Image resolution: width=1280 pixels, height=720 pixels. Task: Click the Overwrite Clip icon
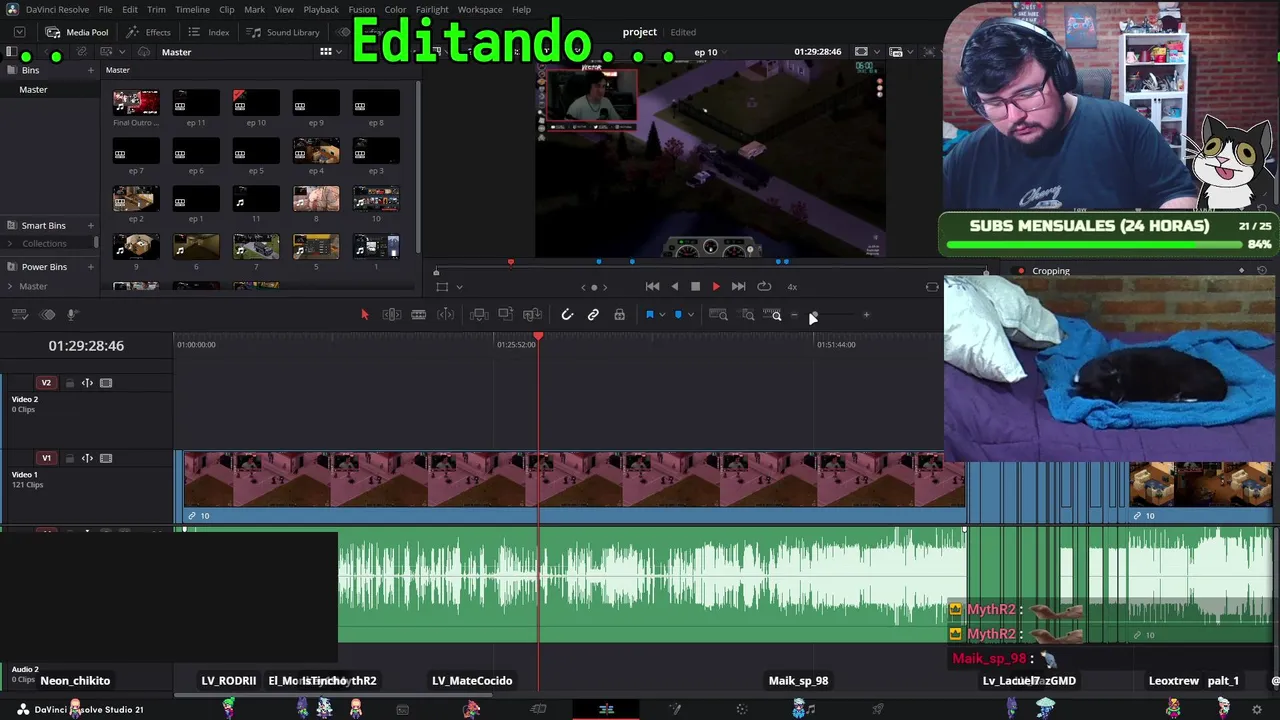click(x=506, y=315)
